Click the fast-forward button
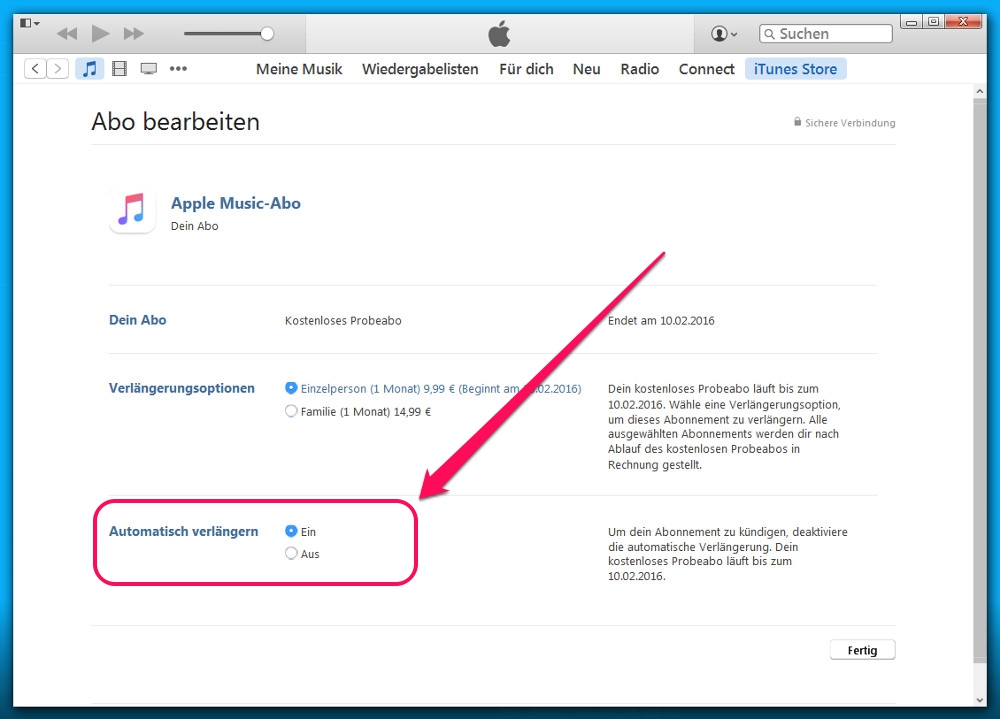This screenshot has width=1000, height=719. [133, 34]
